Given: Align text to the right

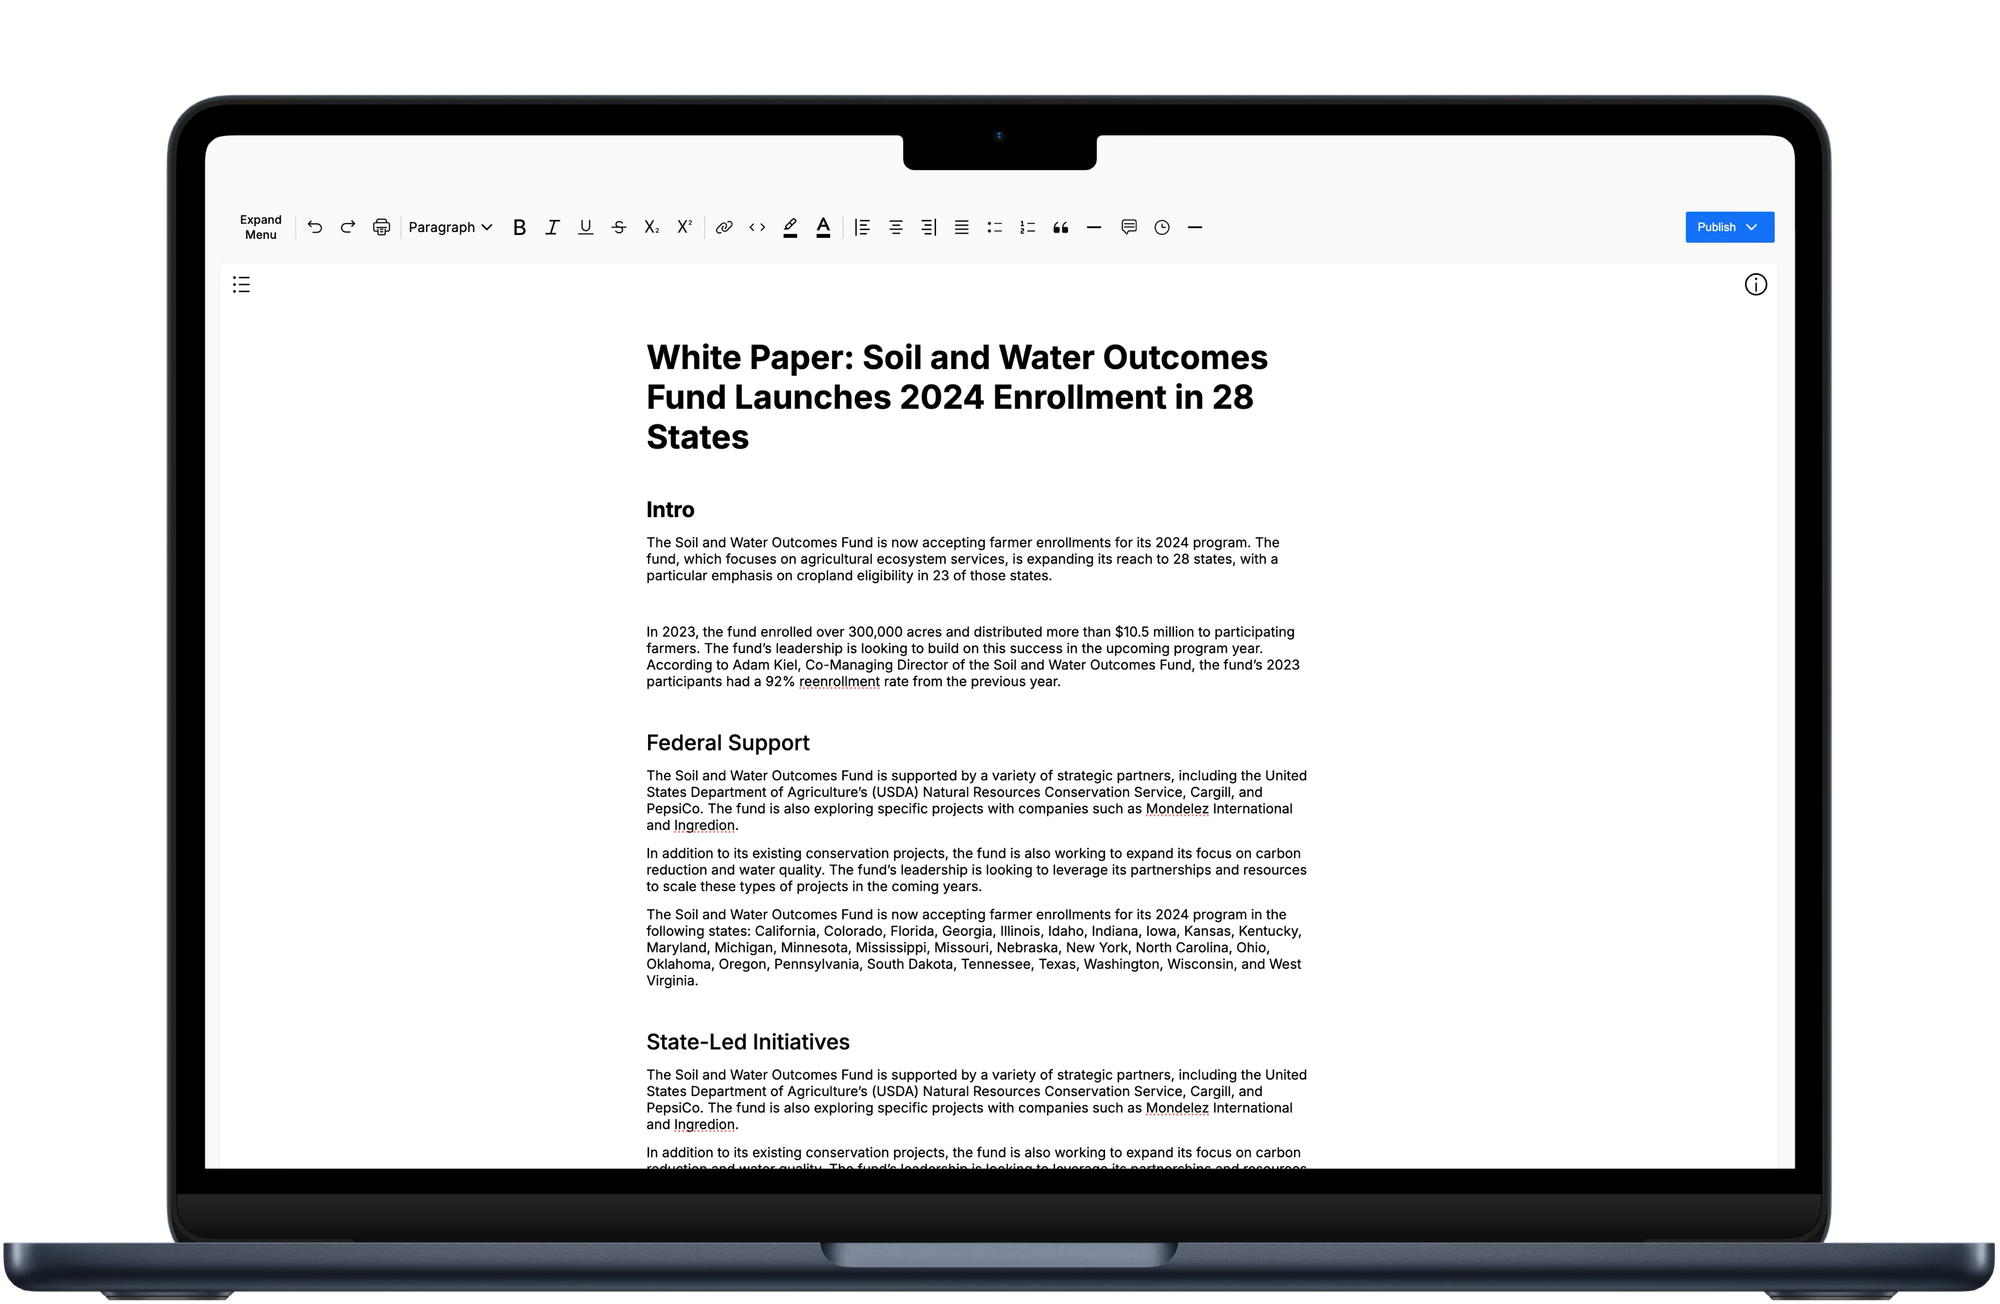Looking at the screenshot, I should pyautogui.click(x=929, y=227).
